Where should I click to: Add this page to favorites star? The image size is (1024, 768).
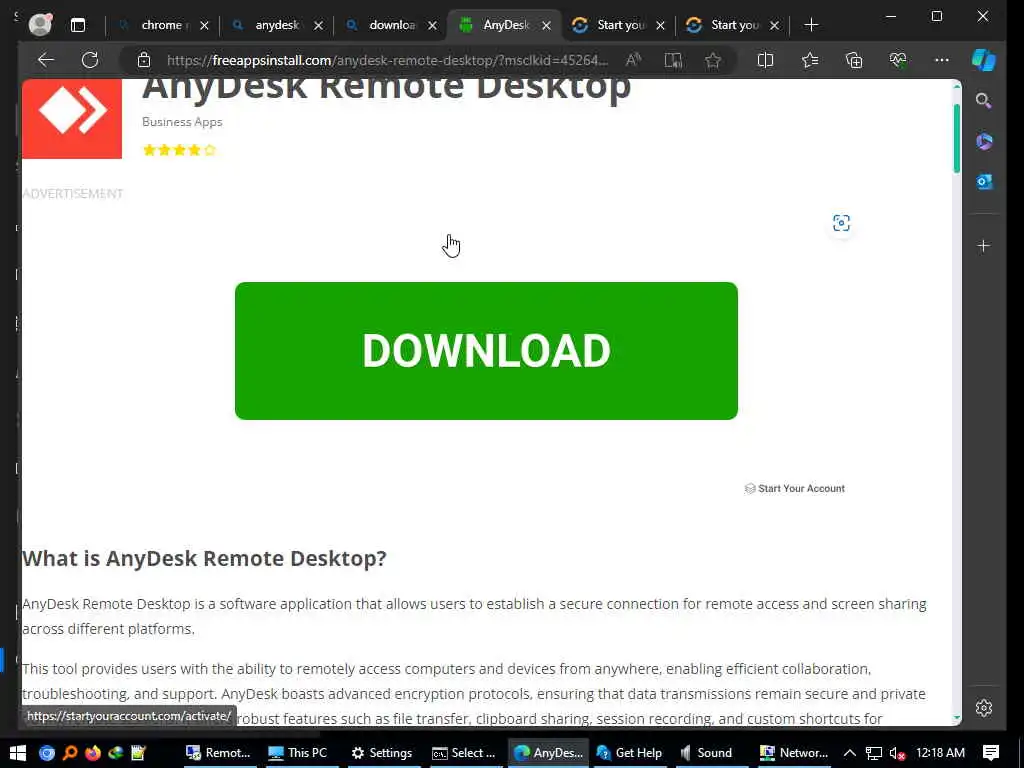712,60
